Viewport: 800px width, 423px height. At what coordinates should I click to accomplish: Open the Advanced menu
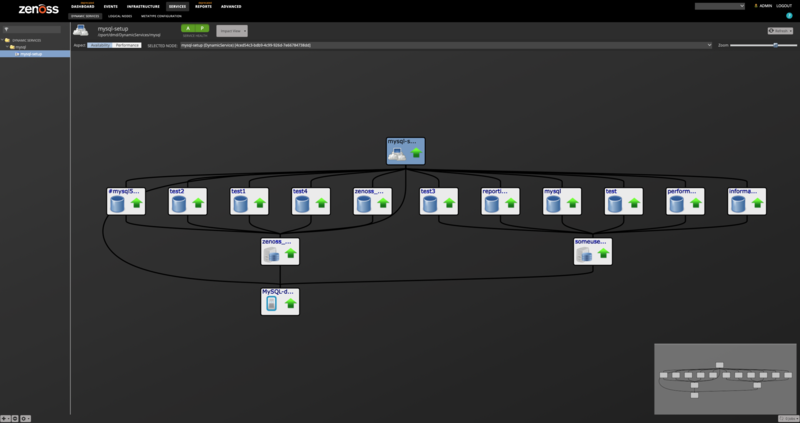click(x=231, y=7)
